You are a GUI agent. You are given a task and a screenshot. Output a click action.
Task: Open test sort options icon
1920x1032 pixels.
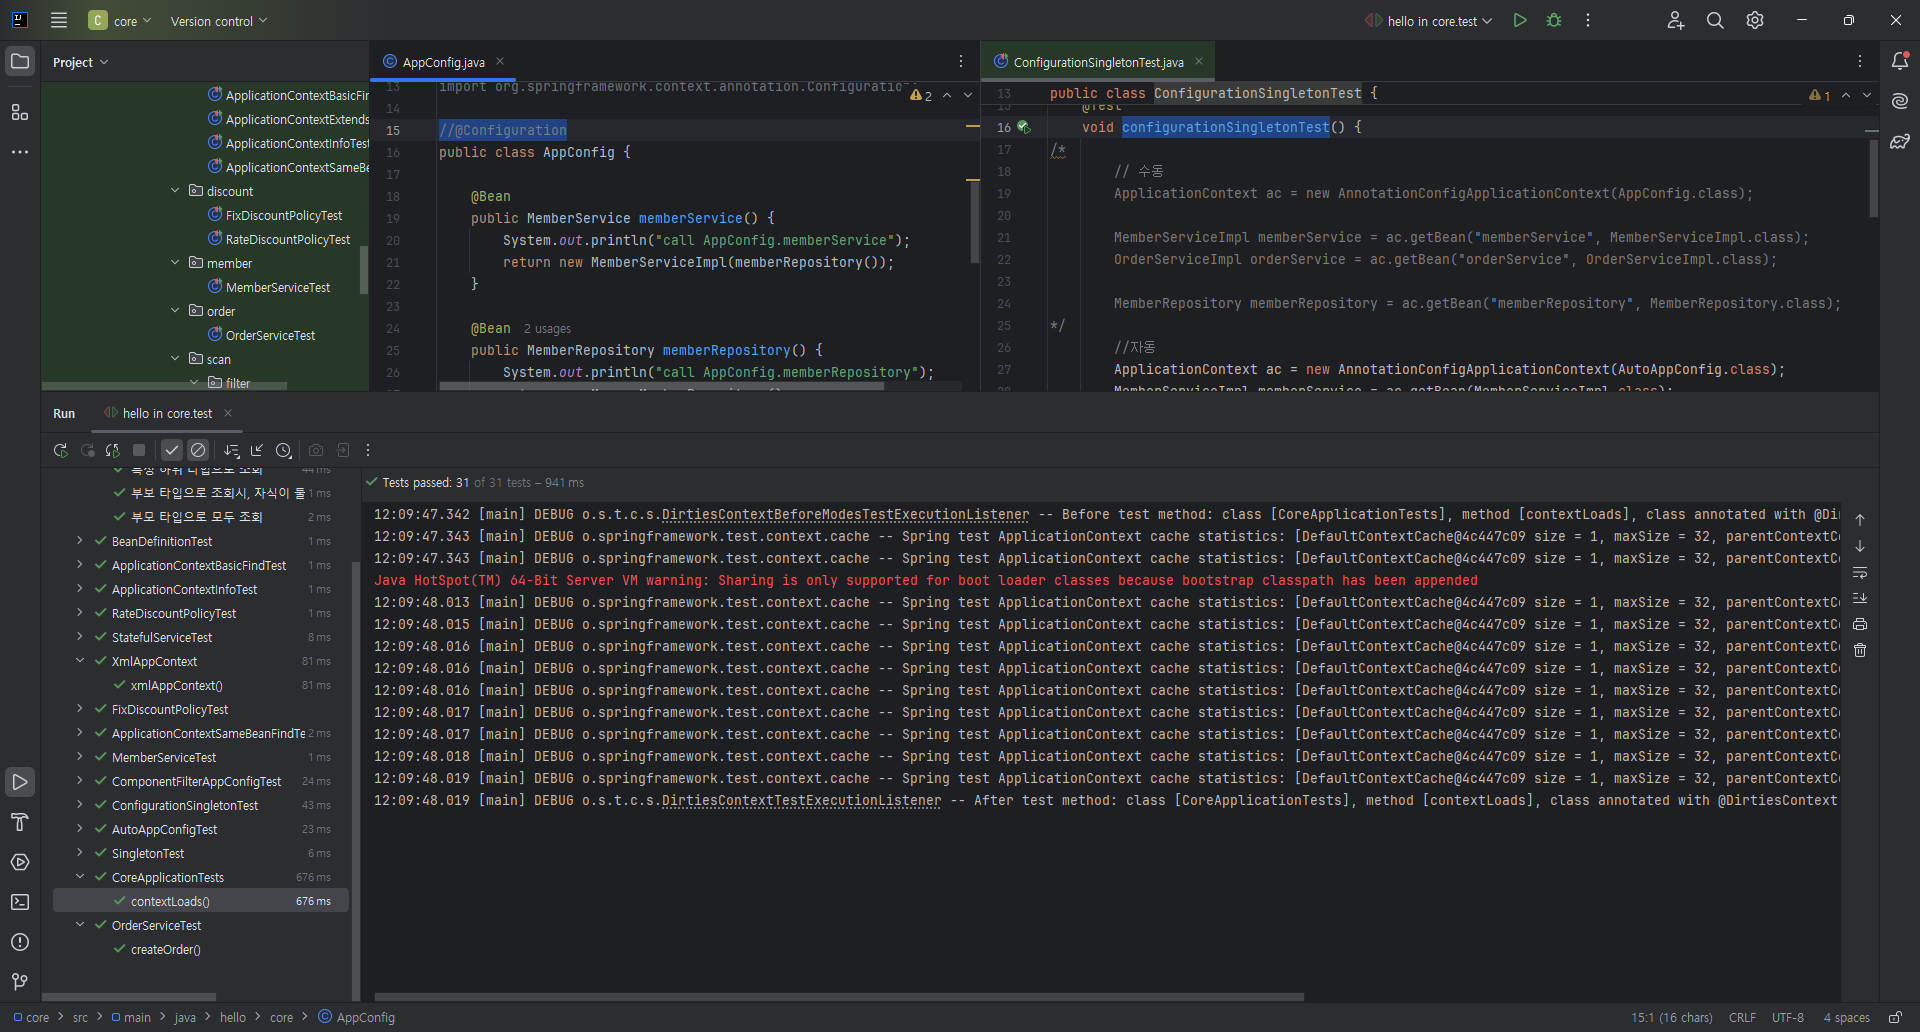pos(232,450)
